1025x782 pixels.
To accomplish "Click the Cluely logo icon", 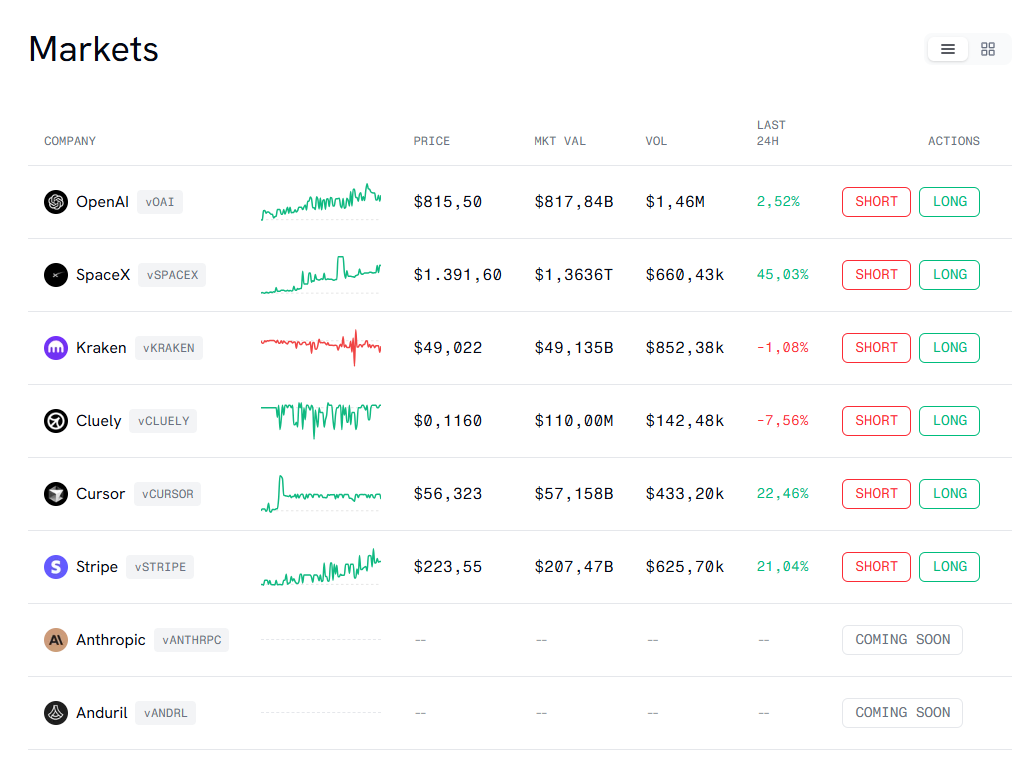I will pos(55,420).
